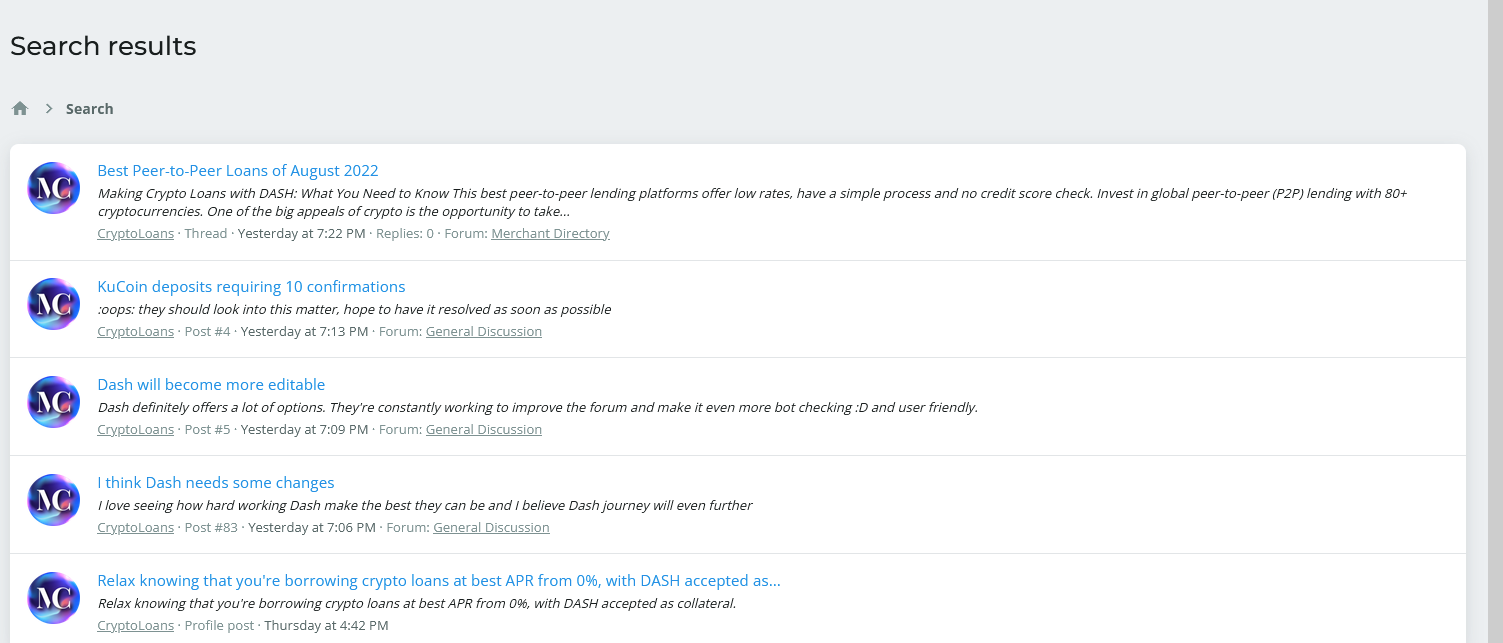Open I think Dash needs some changes
The width and height of the screenshot is (1503, 643).
(x=216, y=483)
